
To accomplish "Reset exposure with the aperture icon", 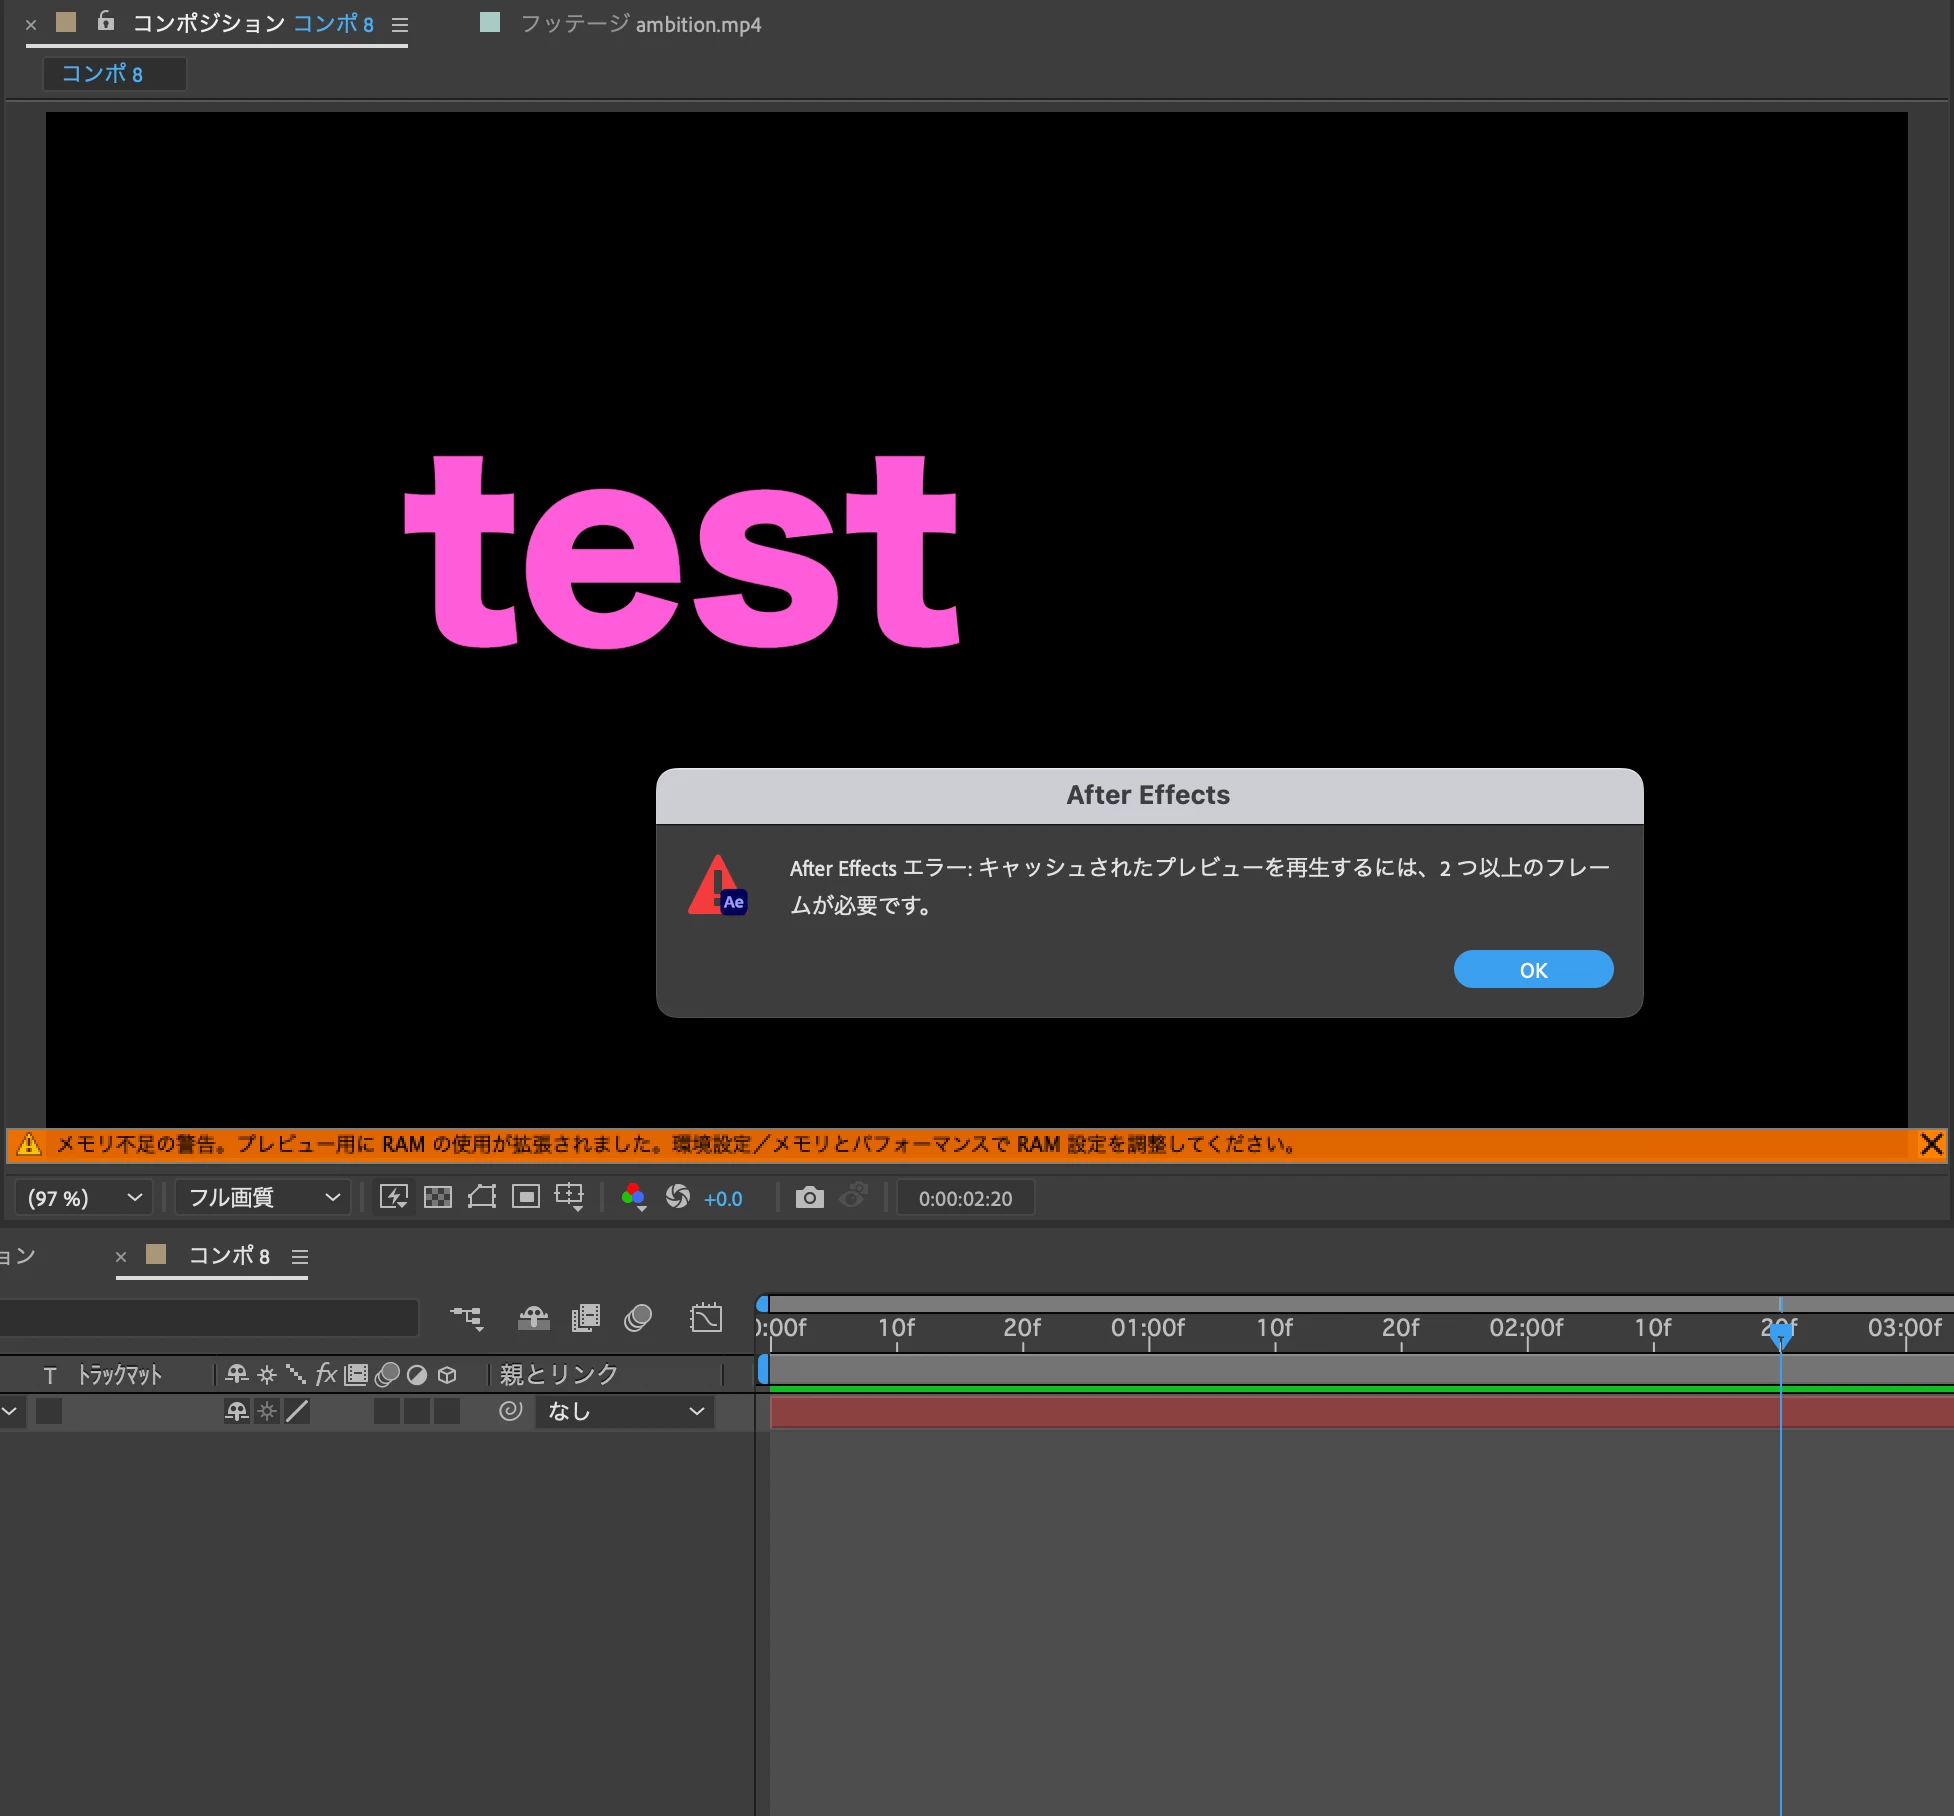I will tap(677, 1197).
